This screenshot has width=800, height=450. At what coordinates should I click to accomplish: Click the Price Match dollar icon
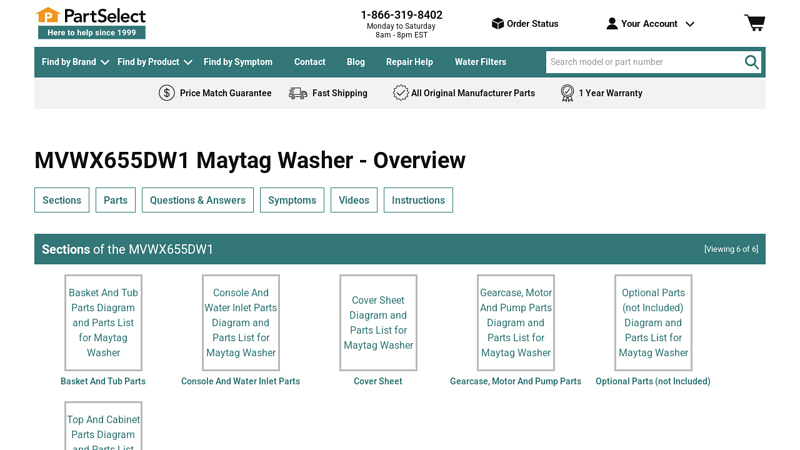click(x=166, y=93)
